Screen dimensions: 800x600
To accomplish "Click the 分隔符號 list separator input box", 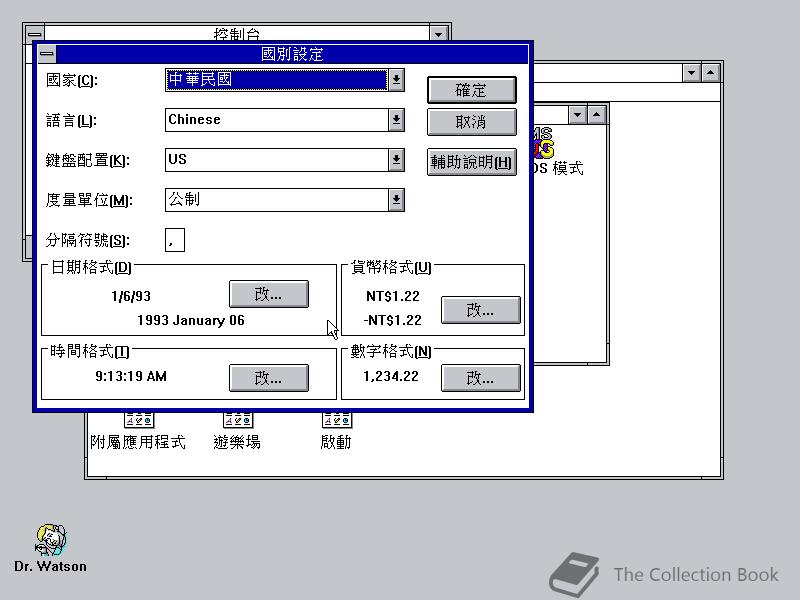I will [x=175, y=240].
